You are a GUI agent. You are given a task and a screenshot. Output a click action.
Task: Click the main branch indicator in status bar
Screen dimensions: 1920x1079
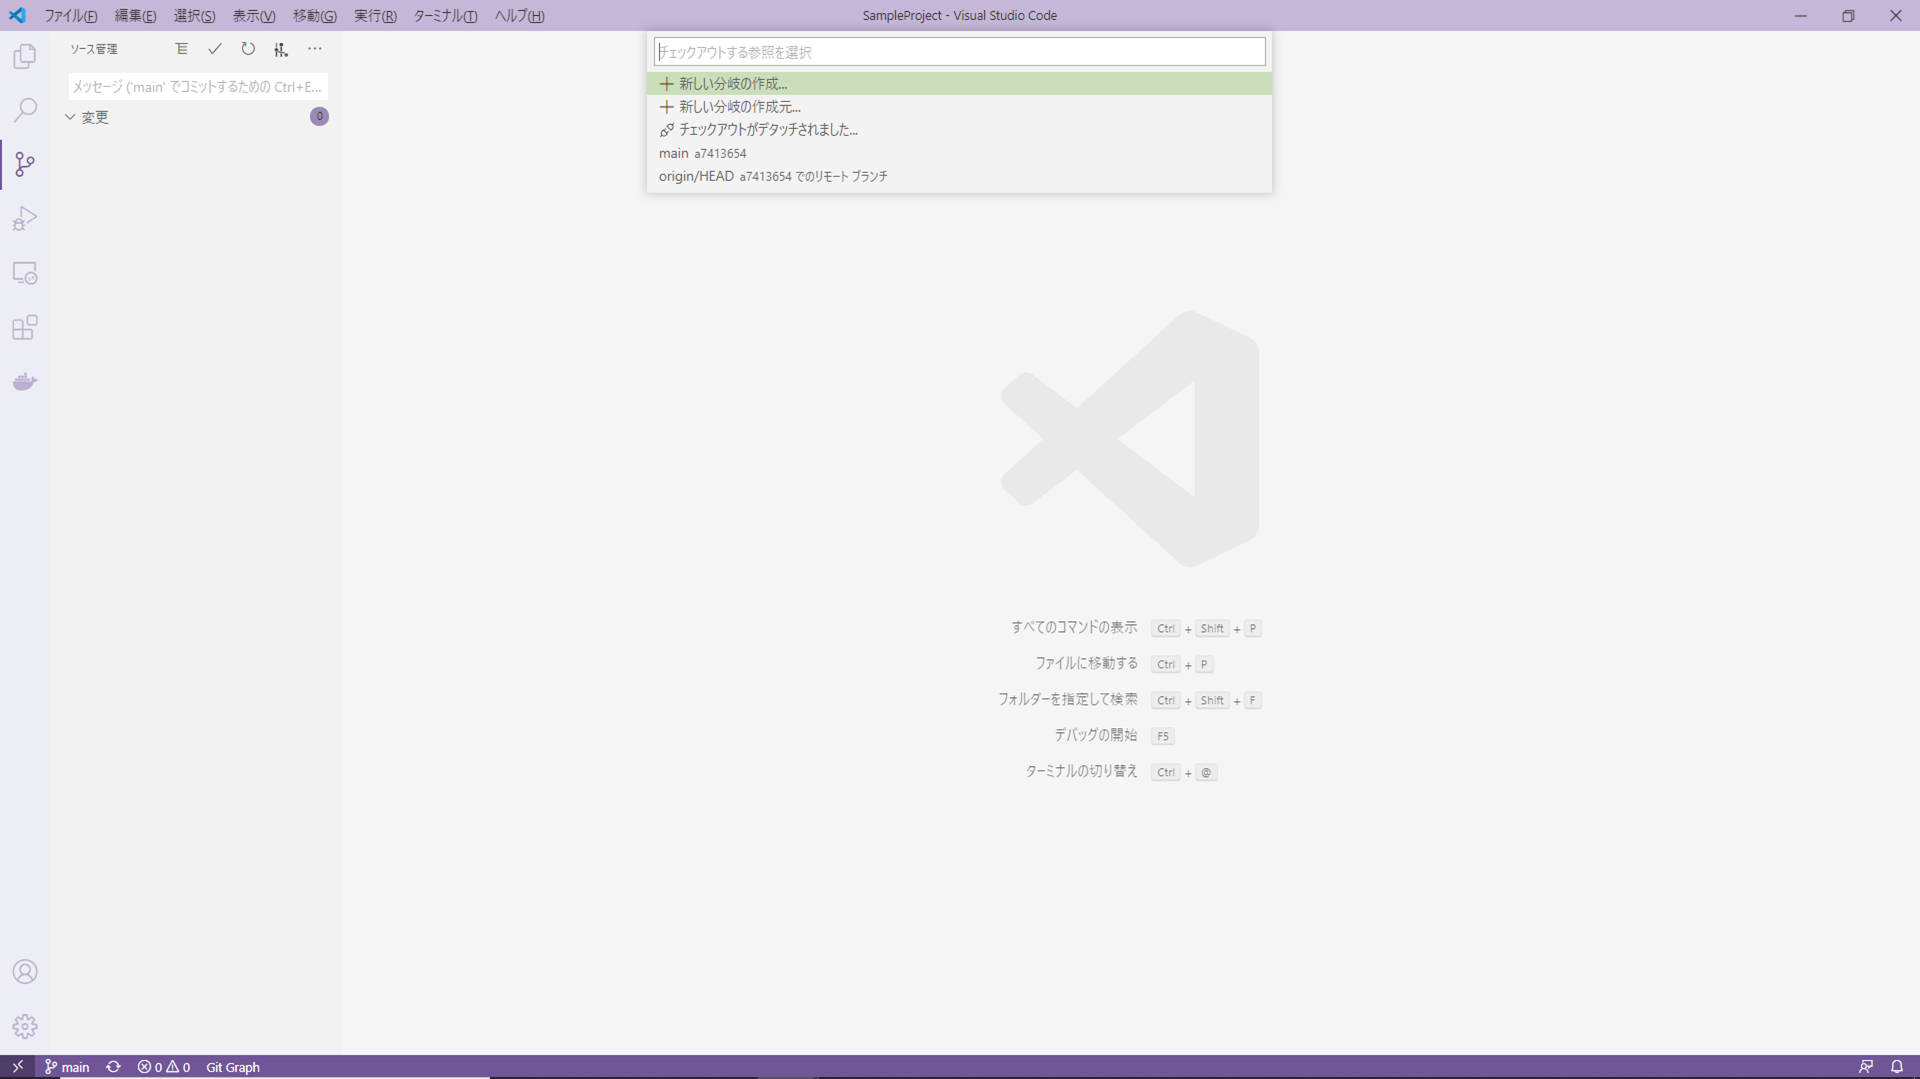point(67,1067)
